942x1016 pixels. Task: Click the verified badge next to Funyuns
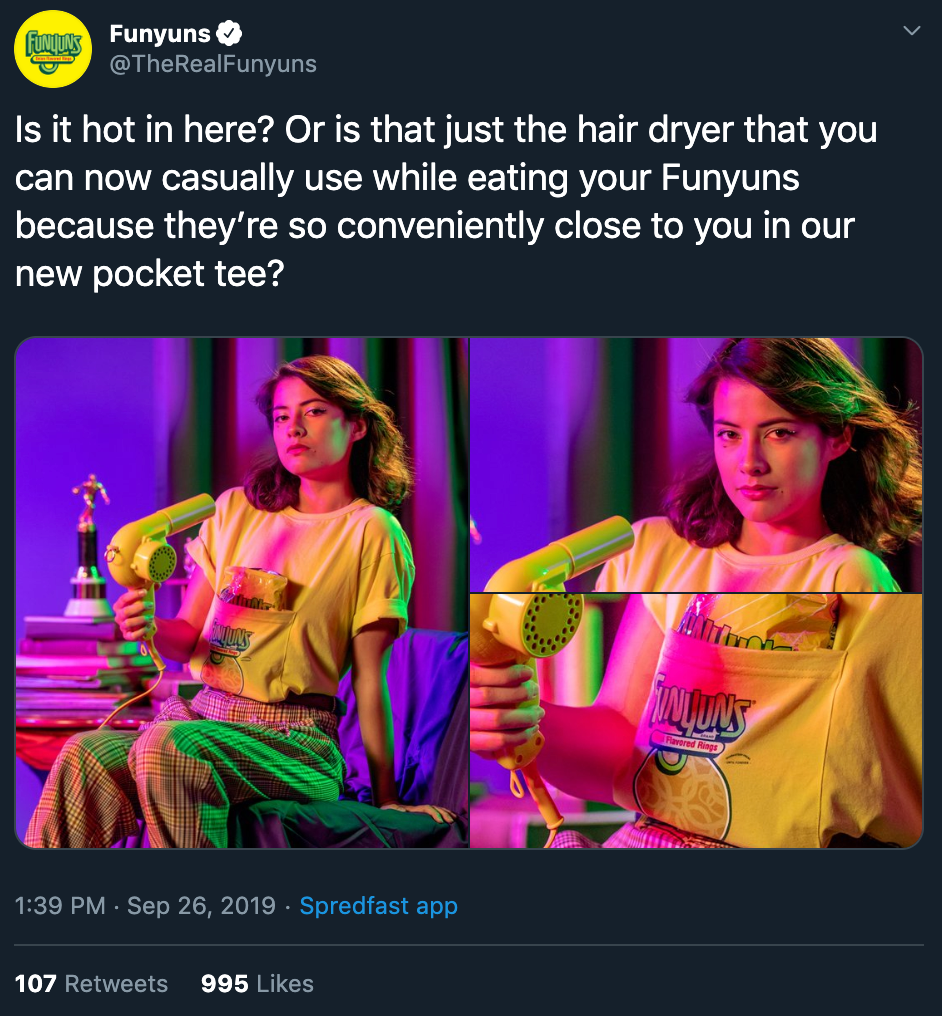229,33
